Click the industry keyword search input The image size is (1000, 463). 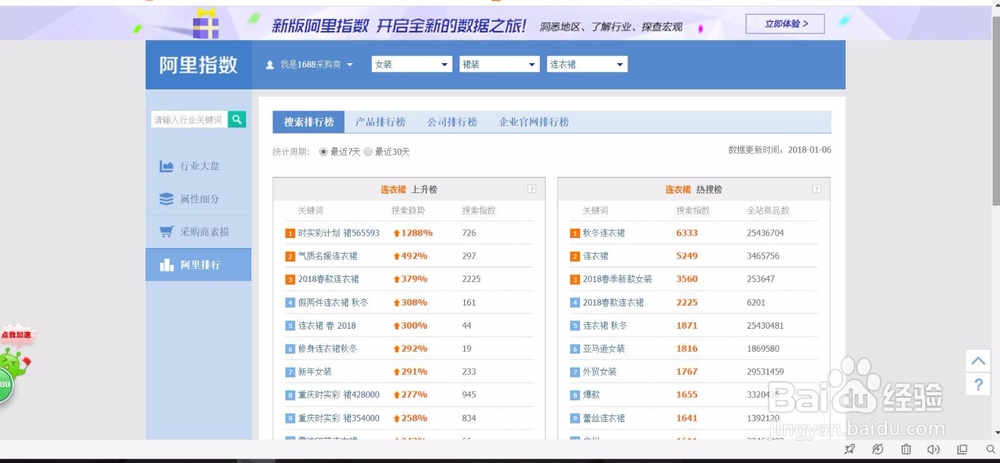(x=189, y=119)
